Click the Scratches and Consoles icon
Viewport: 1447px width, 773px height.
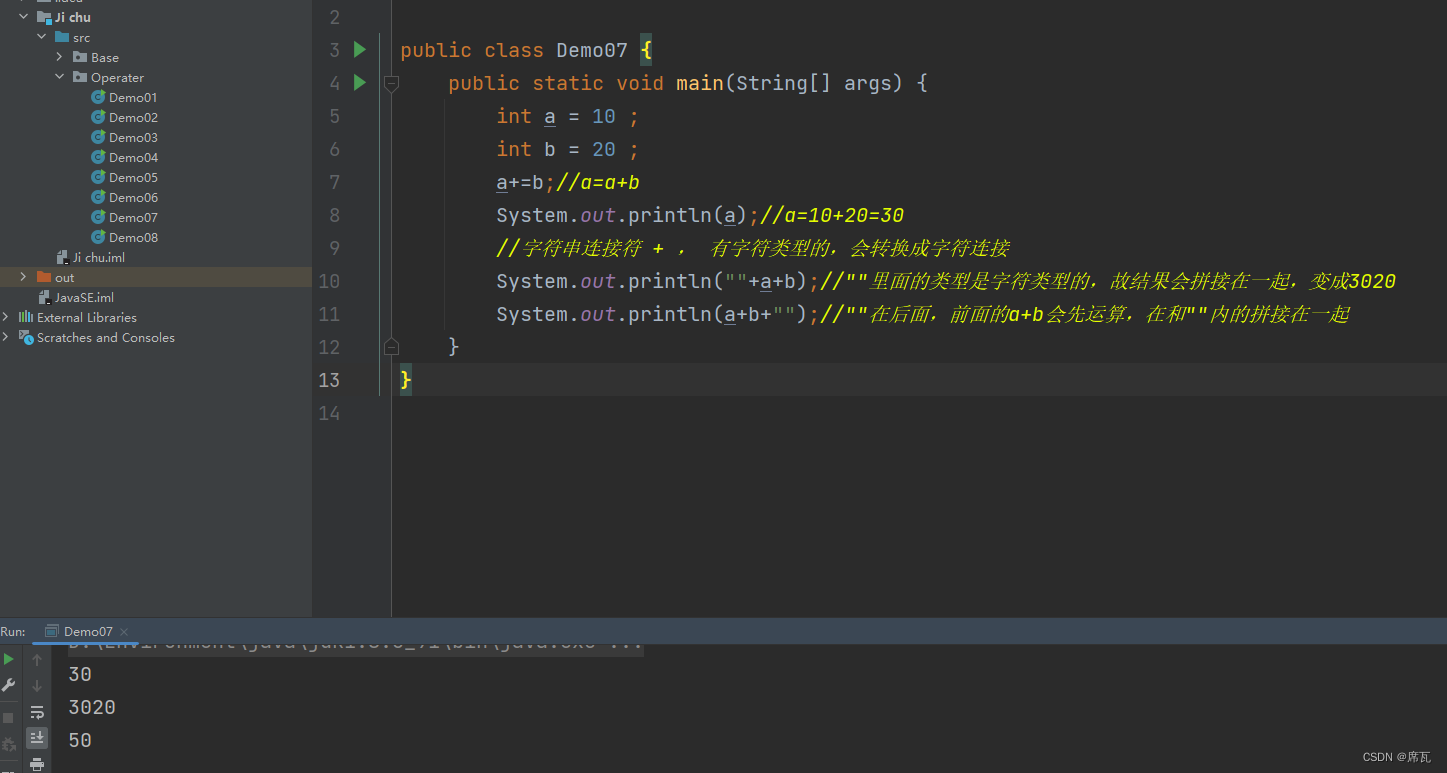[x=26, y=337]
